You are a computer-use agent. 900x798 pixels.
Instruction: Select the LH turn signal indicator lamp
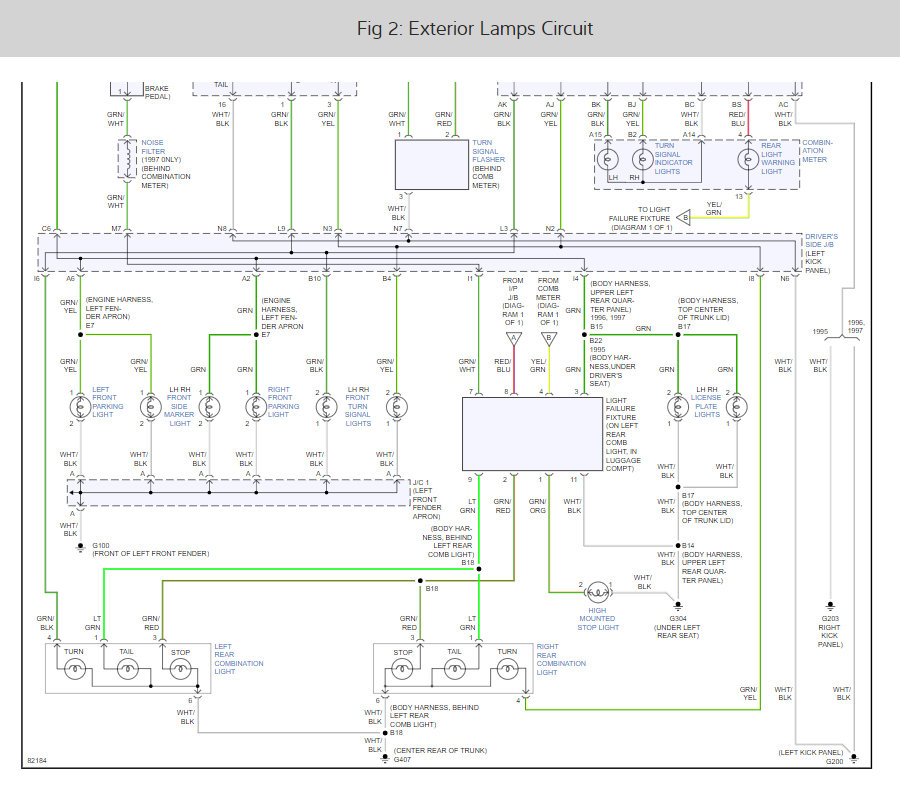607,159
